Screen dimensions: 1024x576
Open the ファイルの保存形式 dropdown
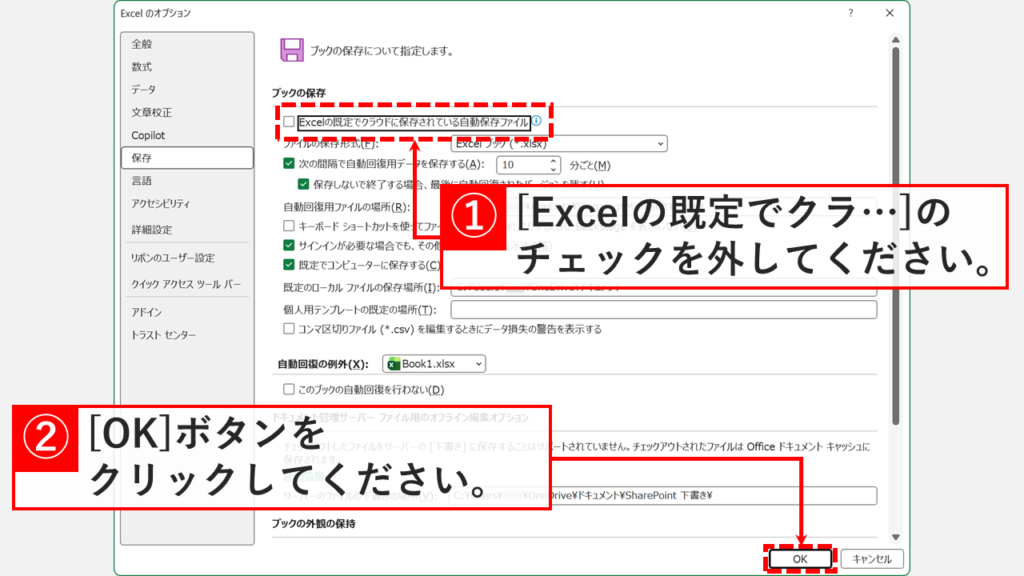tap(559, 144)
